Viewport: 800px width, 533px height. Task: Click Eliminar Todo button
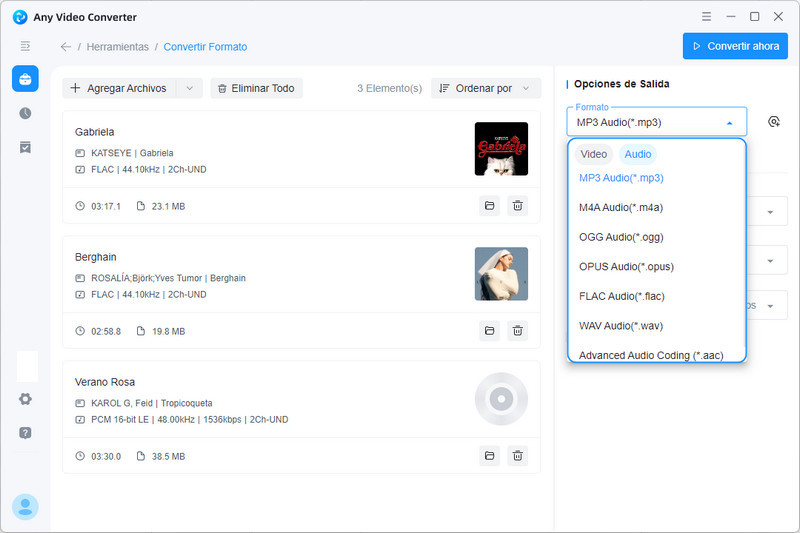click(257, 88)
